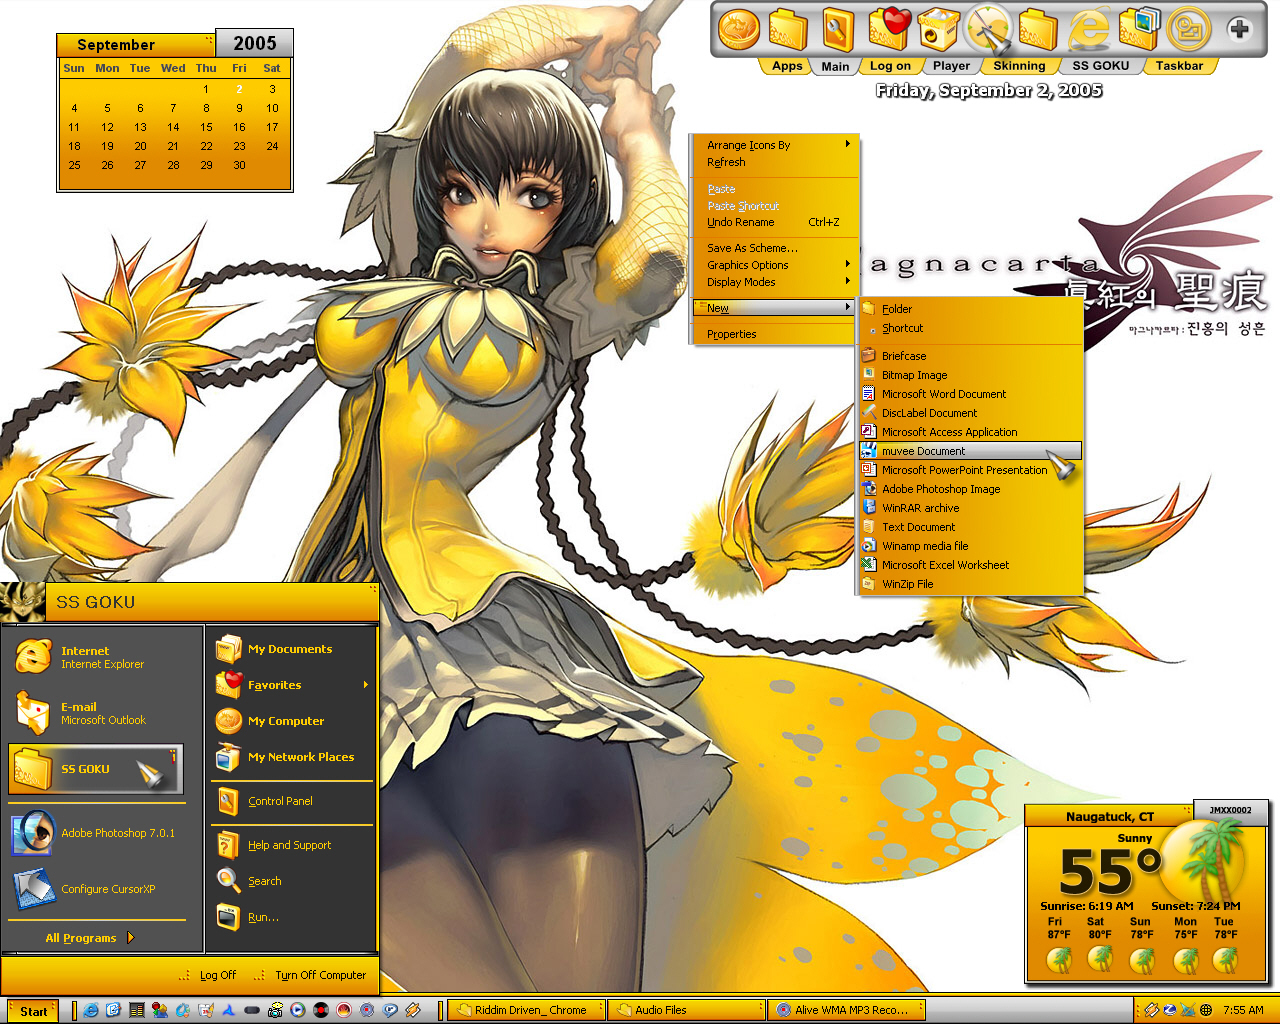Choose Microsoft Access Application

[970, 432]
